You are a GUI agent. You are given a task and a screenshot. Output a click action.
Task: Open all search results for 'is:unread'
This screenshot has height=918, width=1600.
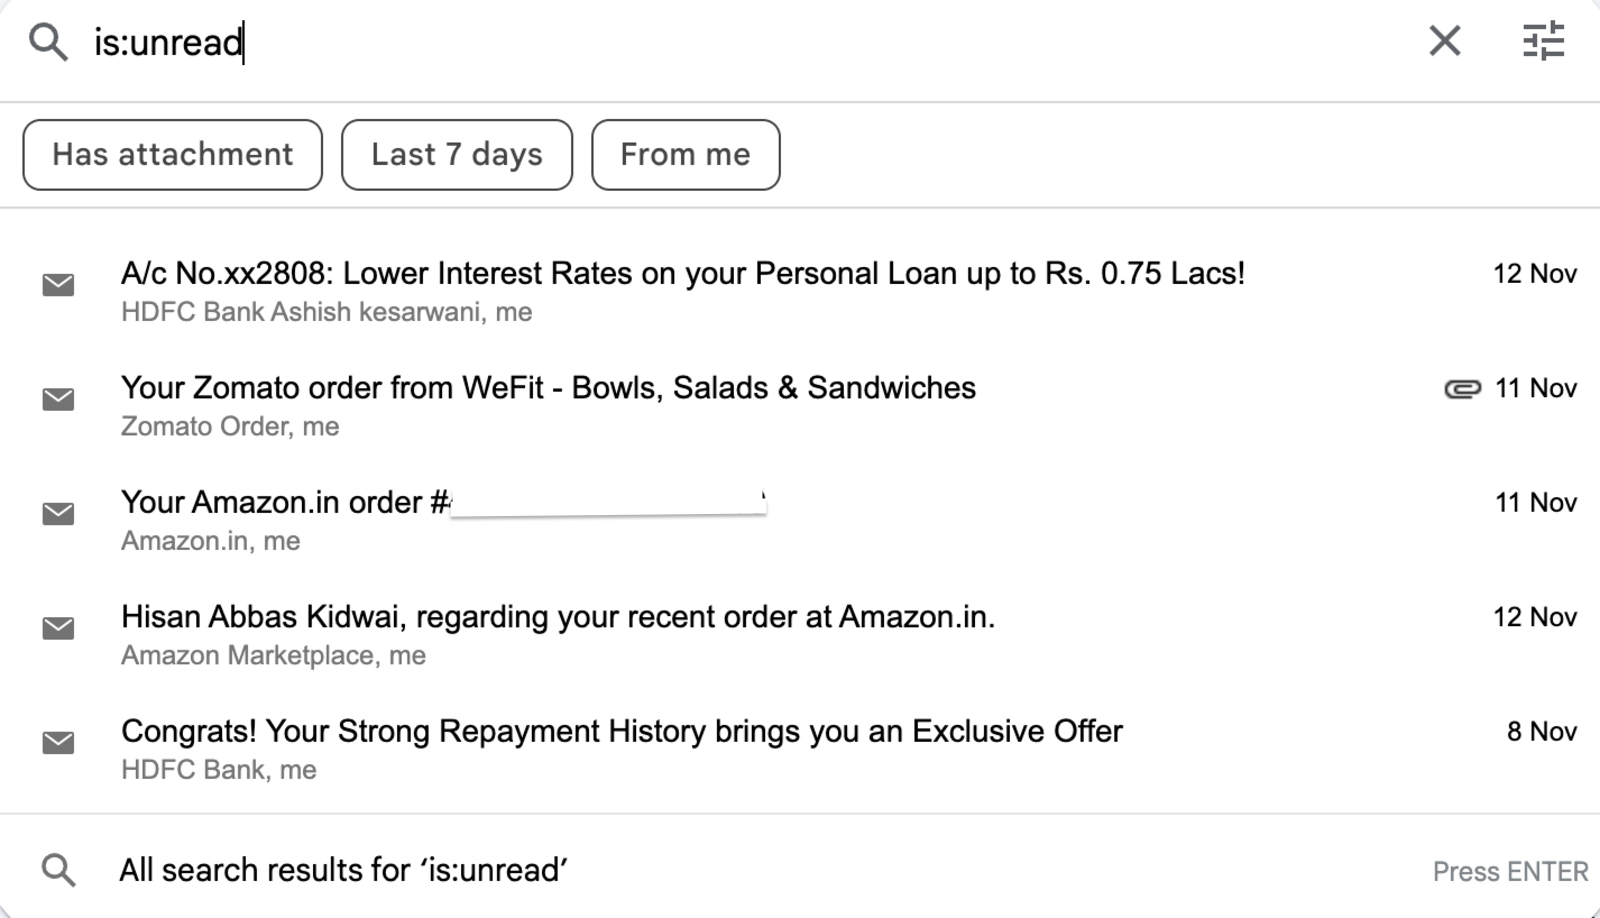point(343,870)
